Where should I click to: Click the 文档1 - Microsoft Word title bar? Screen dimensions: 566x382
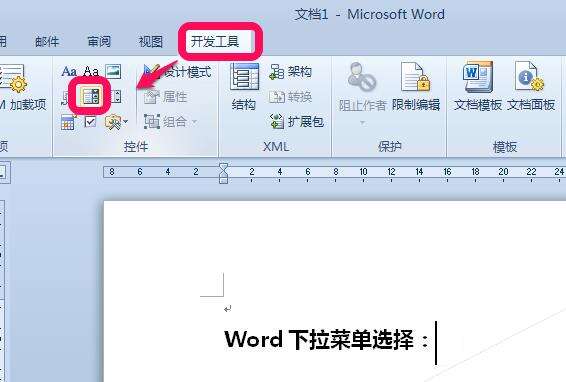coord(369,14)
